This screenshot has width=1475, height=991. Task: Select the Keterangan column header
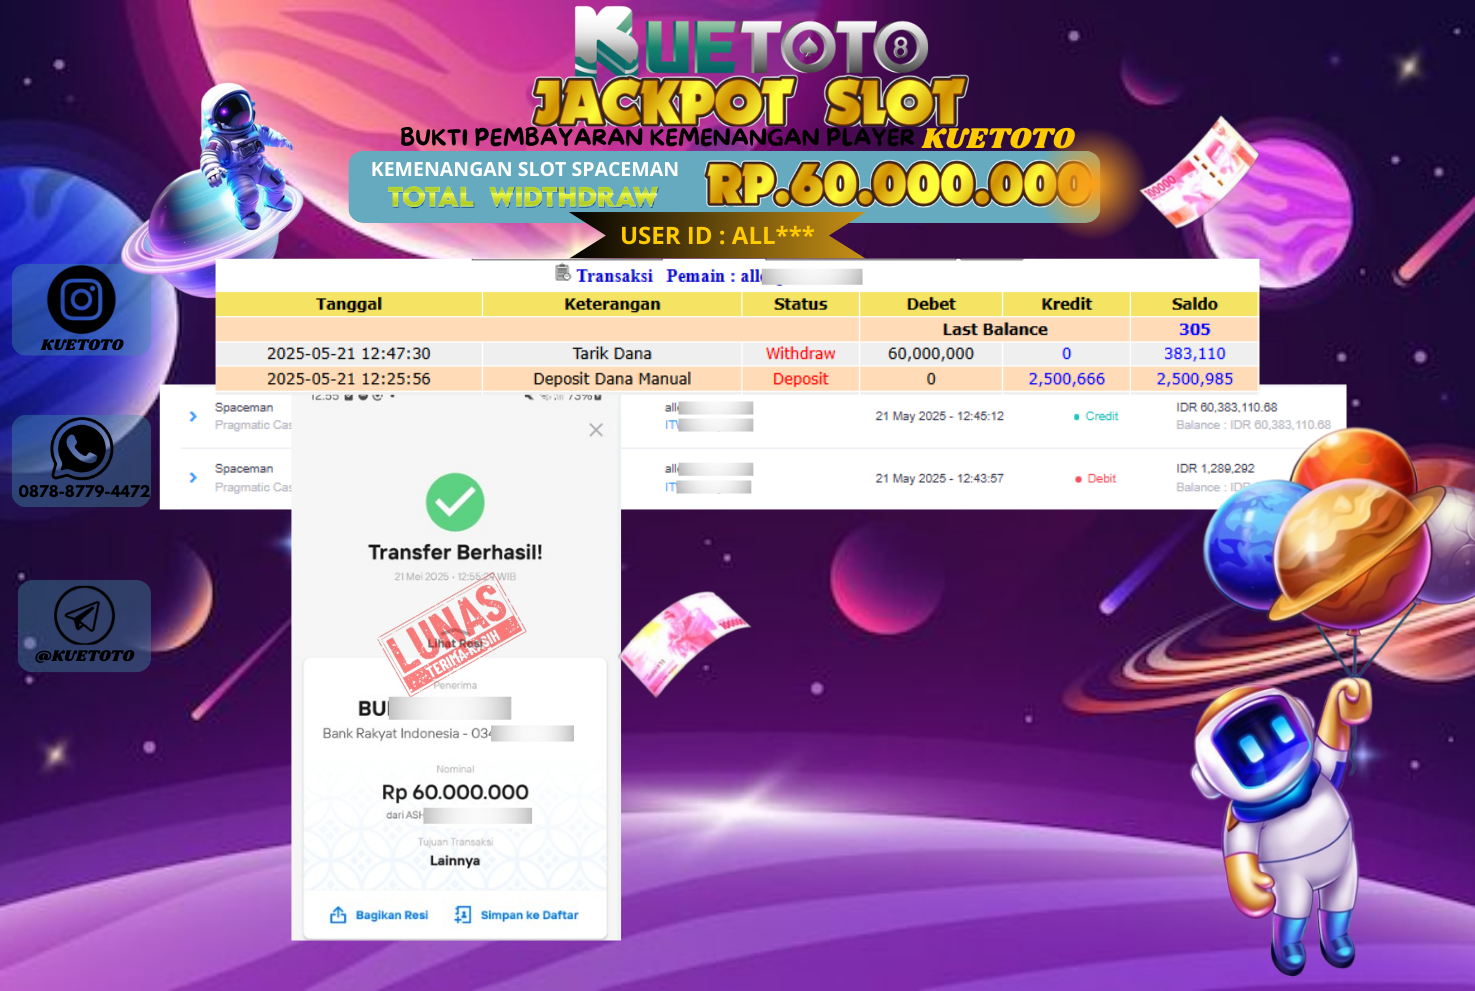point(612,304)
